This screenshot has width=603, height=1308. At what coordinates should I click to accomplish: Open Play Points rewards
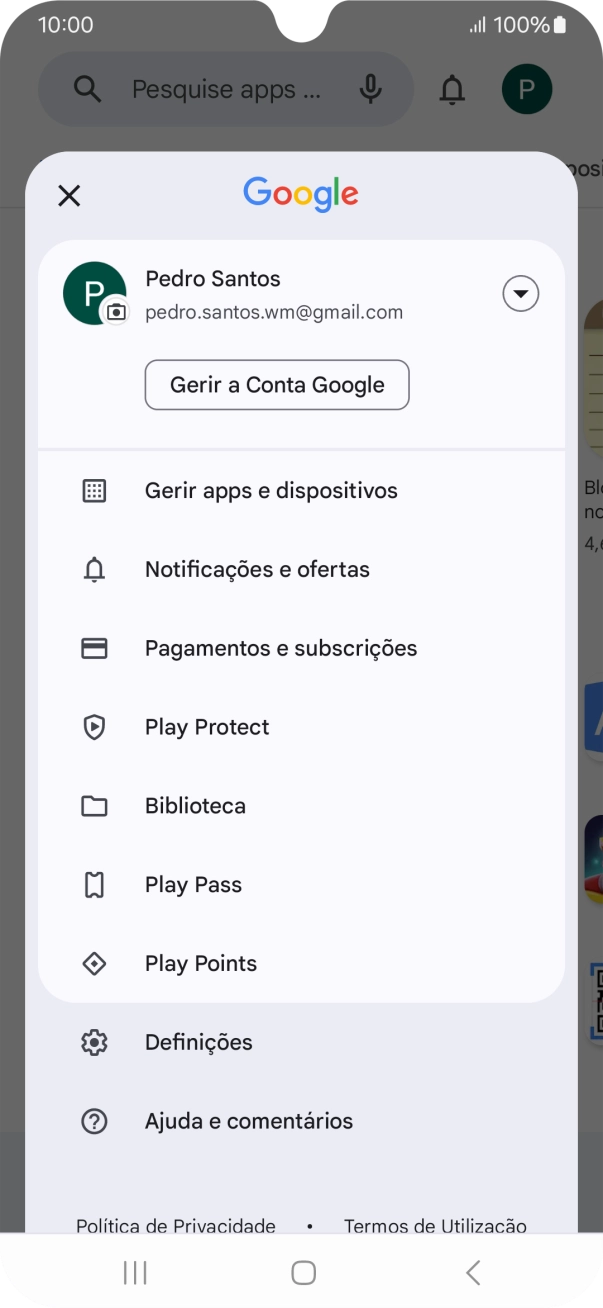(x=200, y=963)
